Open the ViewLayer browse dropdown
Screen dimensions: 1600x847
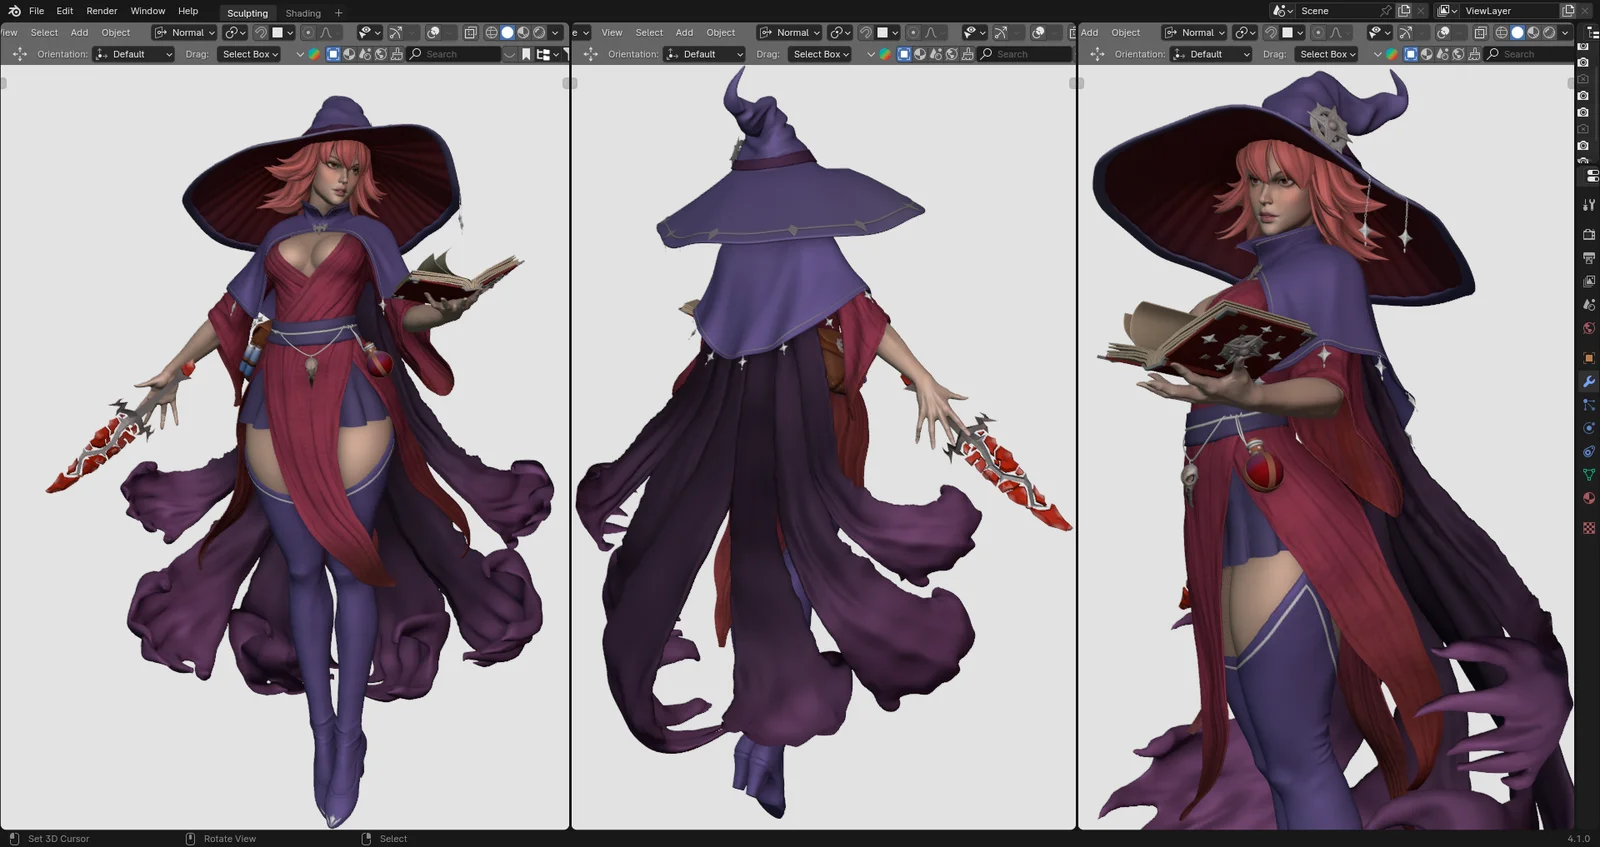coord(1447,11)
